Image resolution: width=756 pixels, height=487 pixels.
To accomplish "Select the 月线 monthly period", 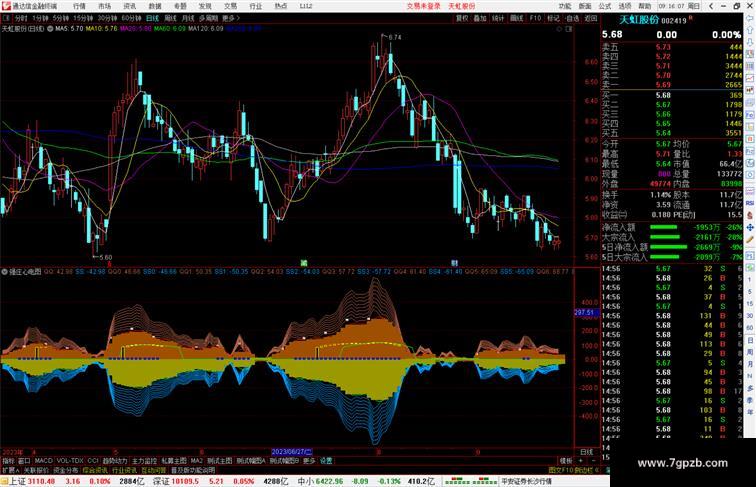I will coord(188,18).
